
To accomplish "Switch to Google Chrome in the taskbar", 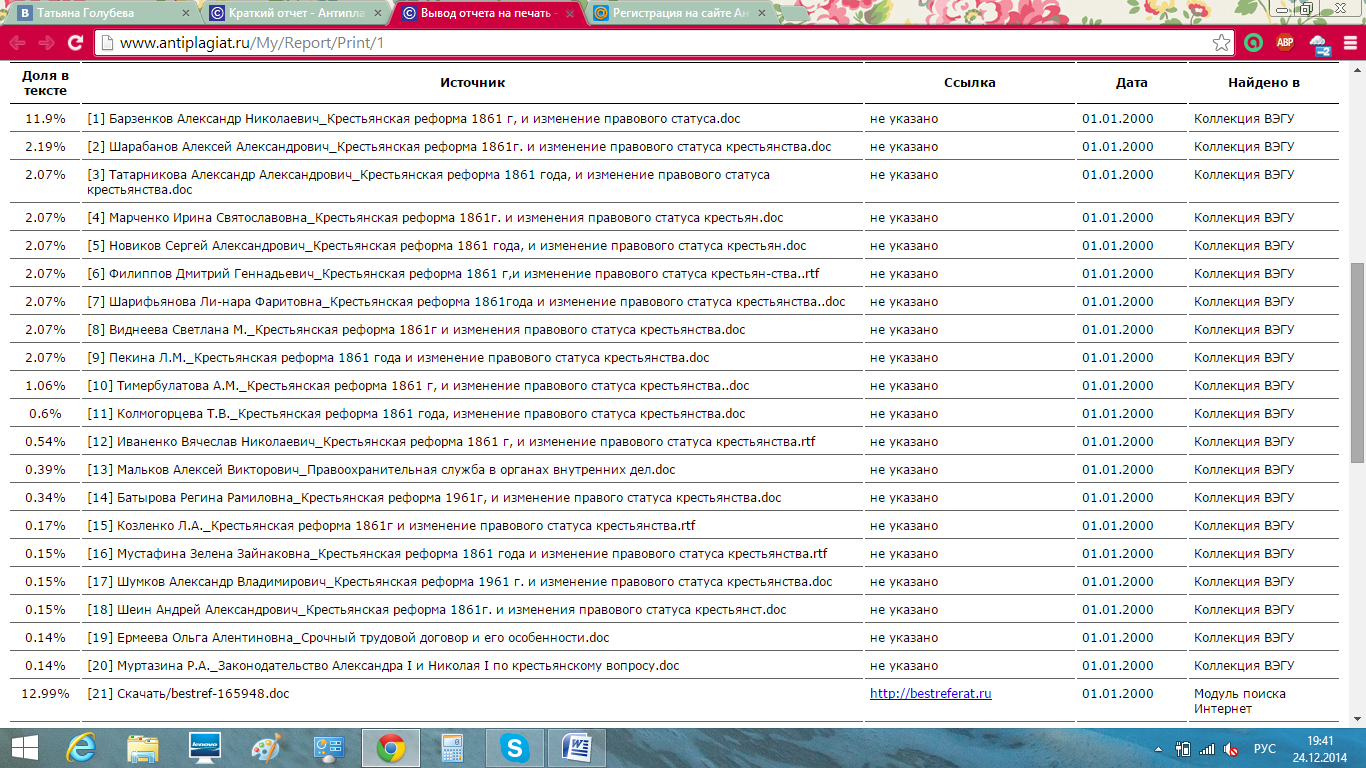I will point(391,748).
